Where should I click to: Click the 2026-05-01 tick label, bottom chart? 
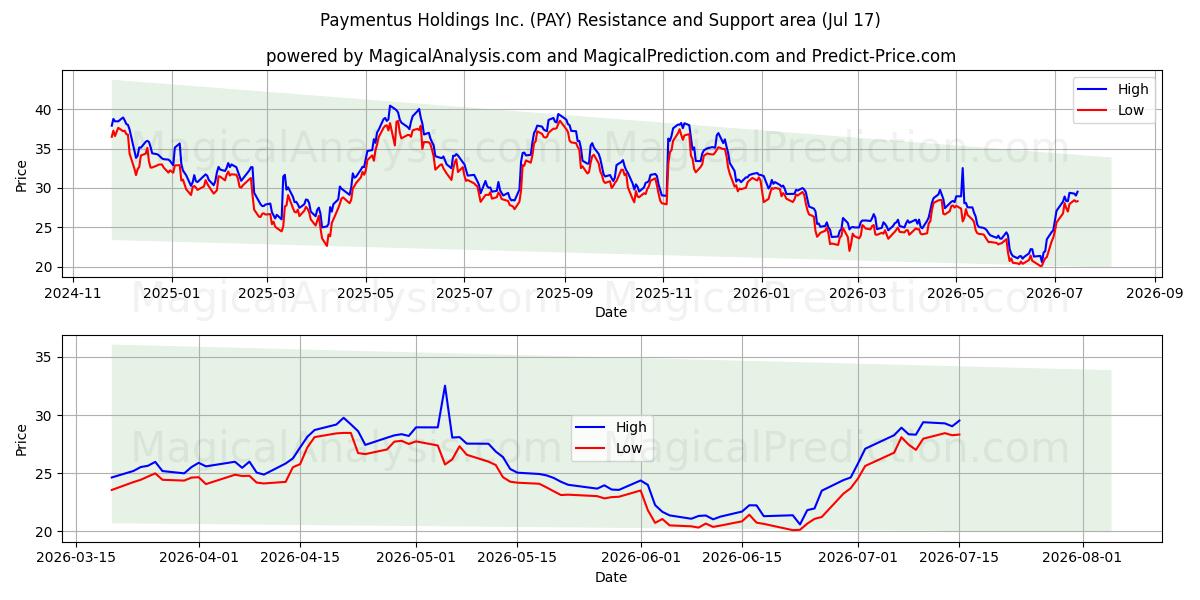click(416, 559)
